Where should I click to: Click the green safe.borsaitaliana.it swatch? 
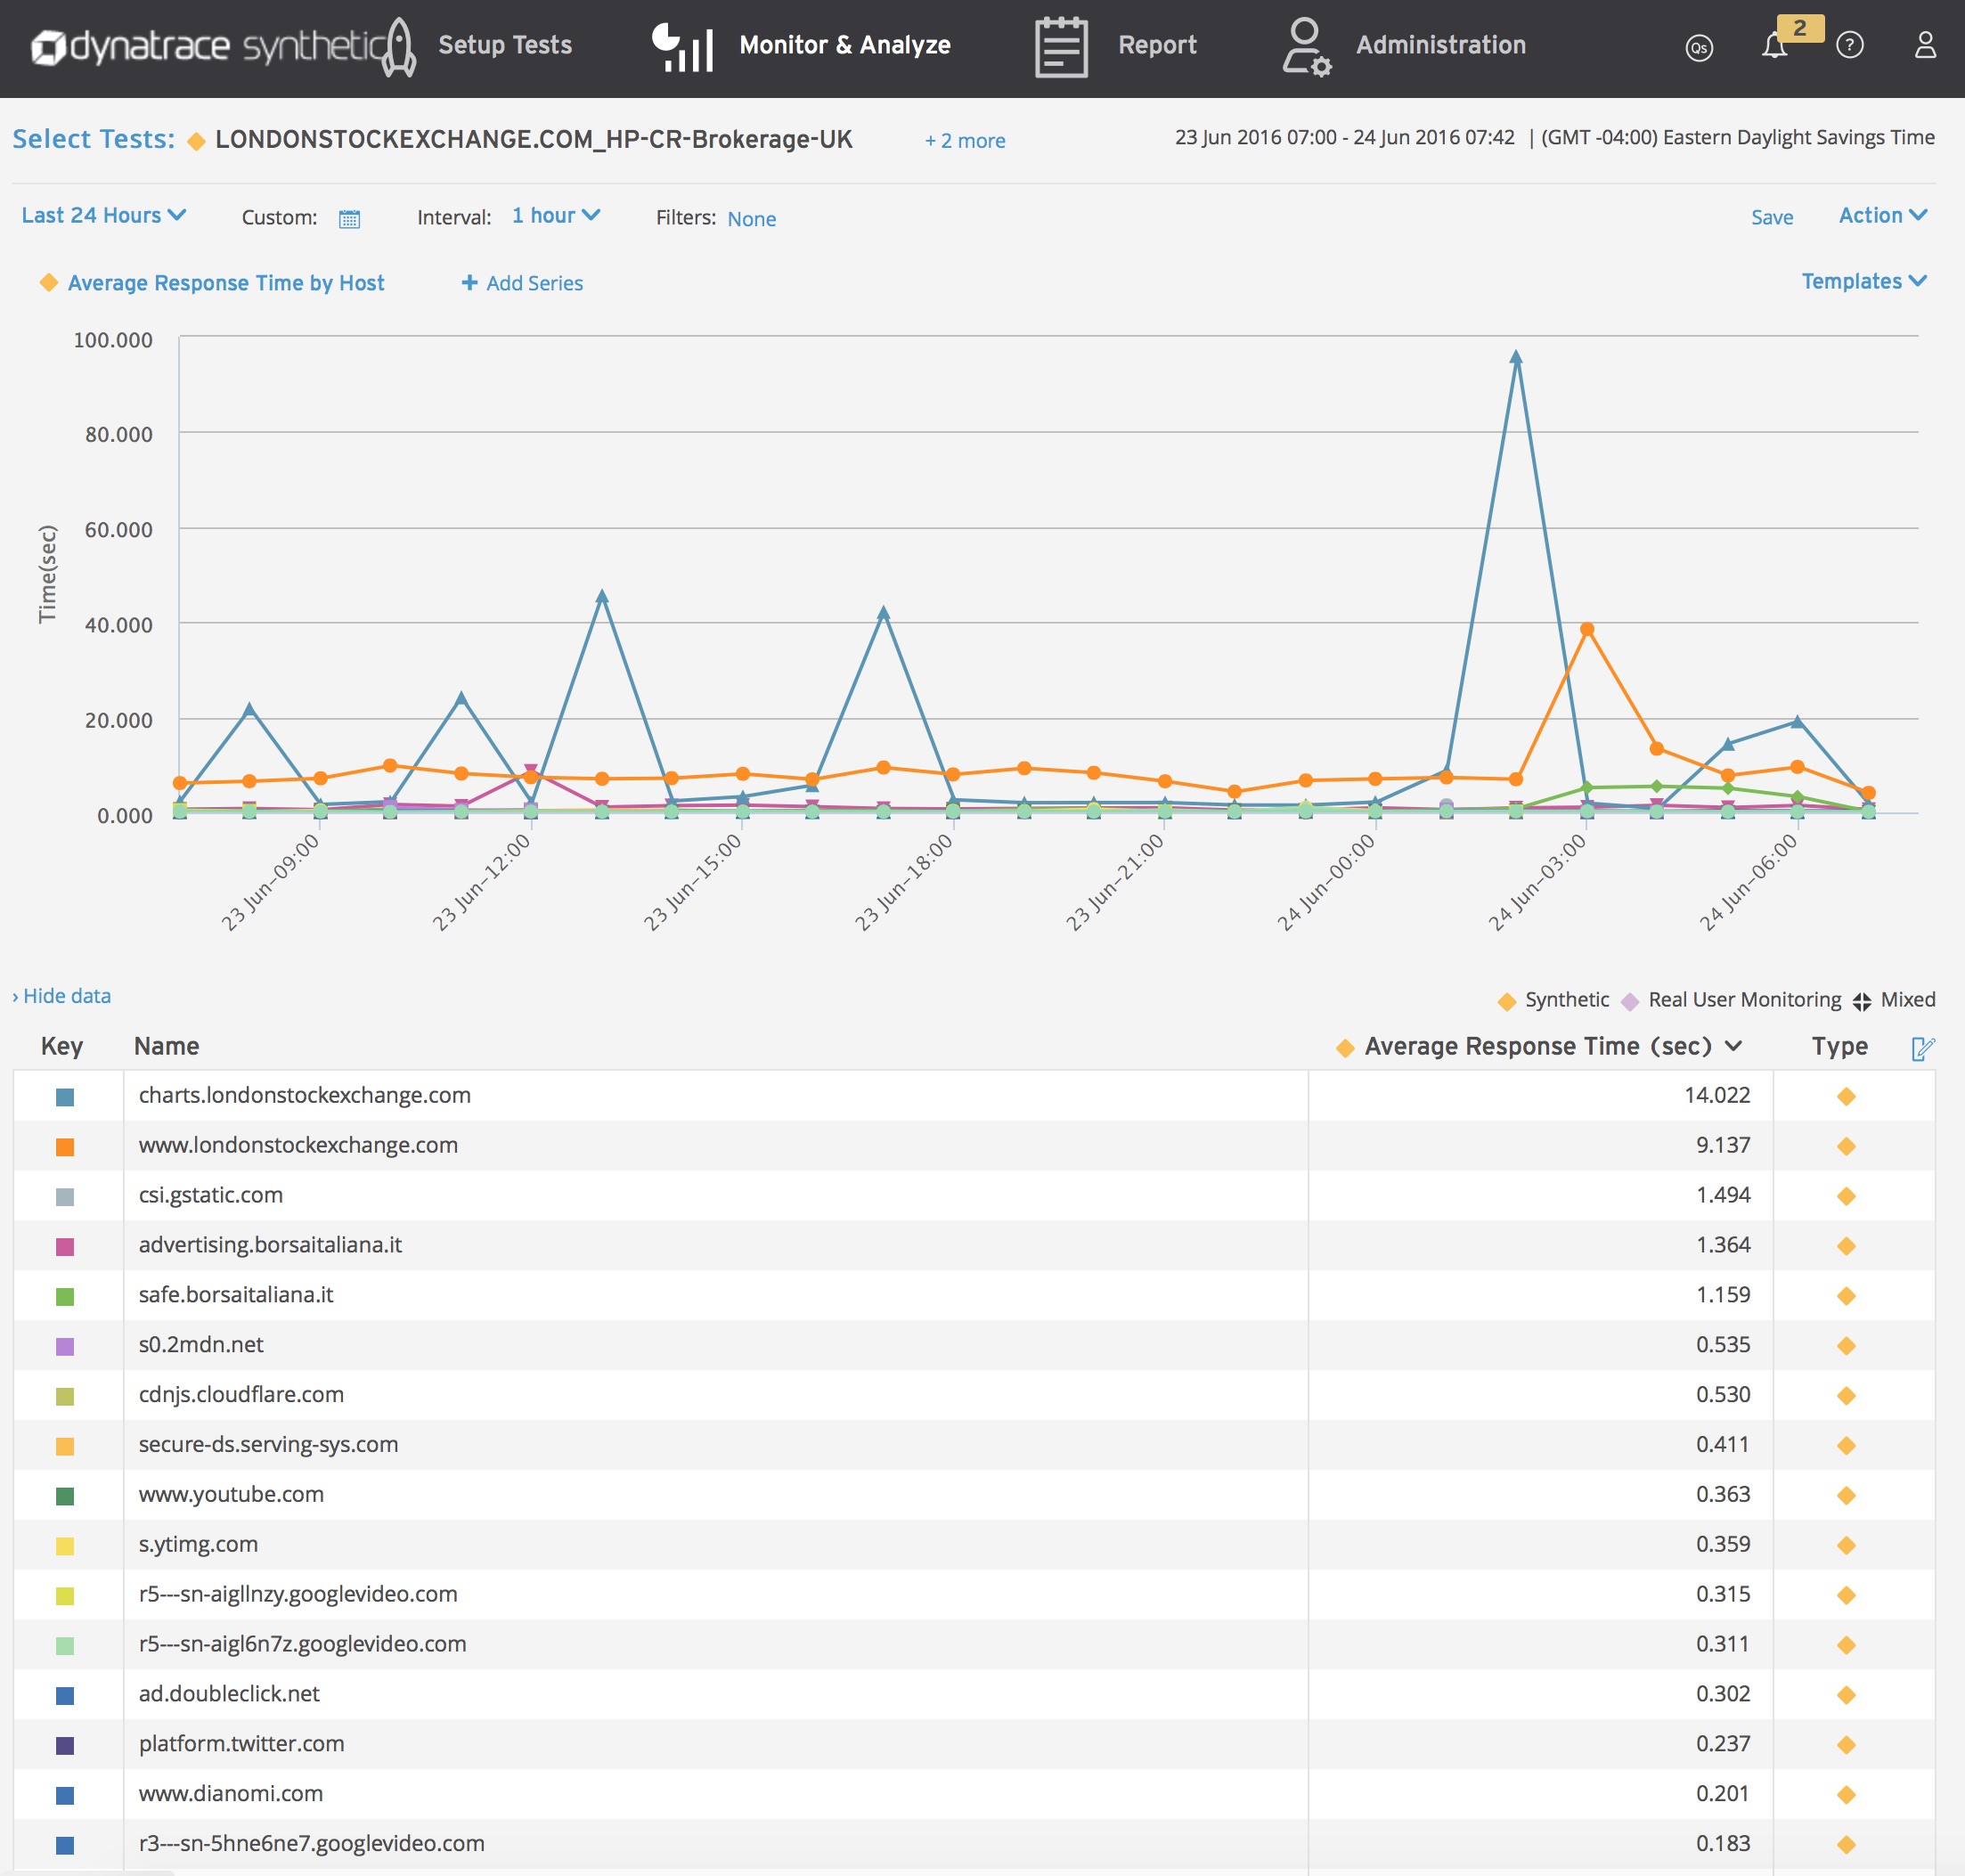[65, 1297]
